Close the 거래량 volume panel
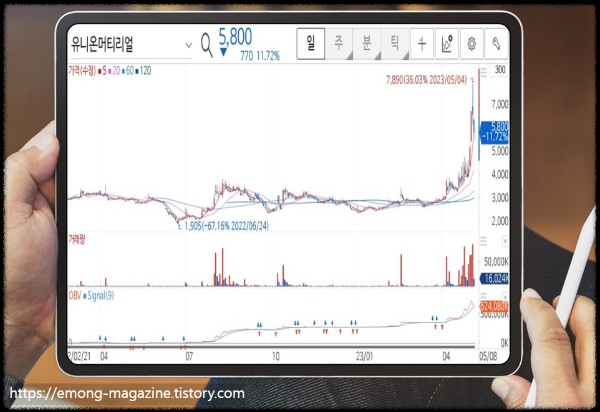Viewport: 600px width, 412px height. tap(505, 241)
